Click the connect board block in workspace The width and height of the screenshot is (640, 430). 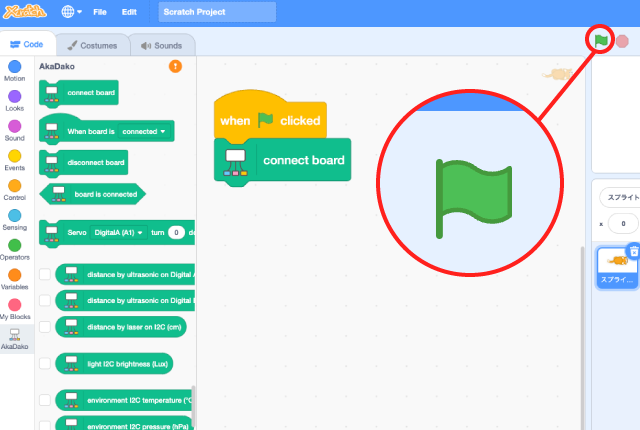[x=282, y=161]
